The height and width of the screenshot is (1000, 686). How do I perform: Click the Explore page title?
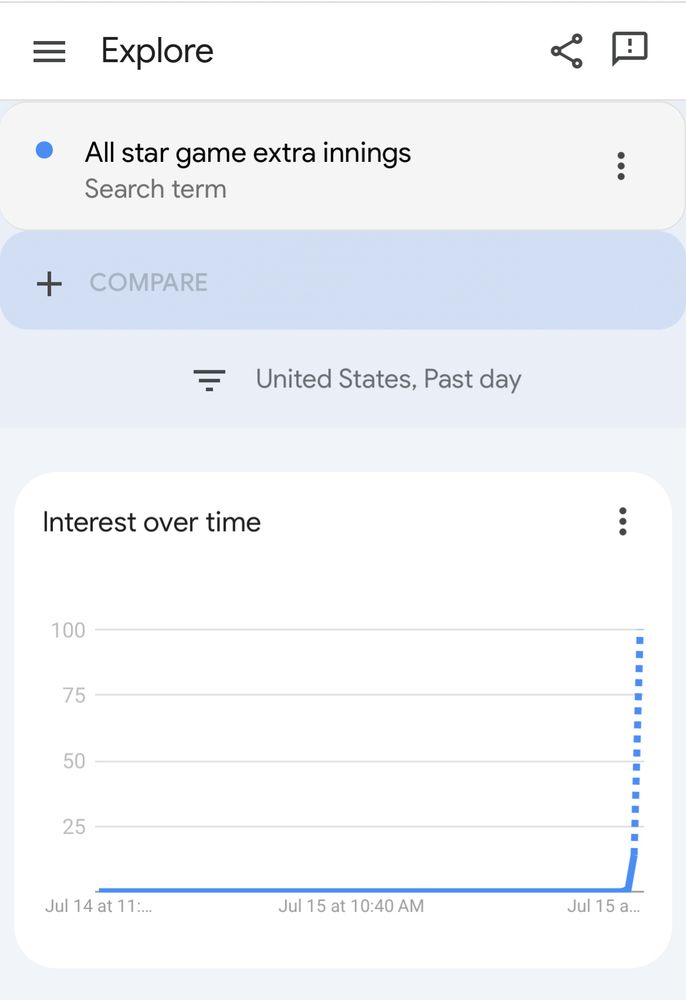point(157,51)
